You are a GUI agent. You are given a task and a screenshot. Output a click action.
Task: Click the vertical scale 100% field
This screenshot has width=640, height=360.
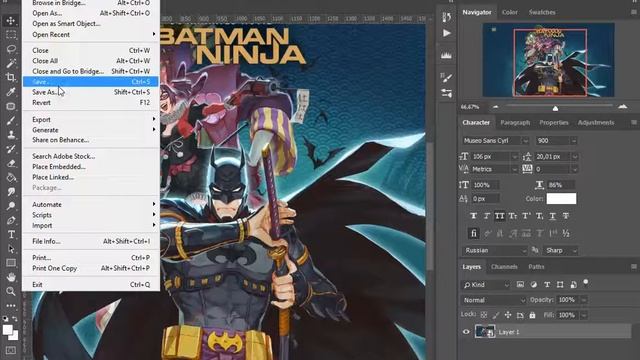[485, 185]
